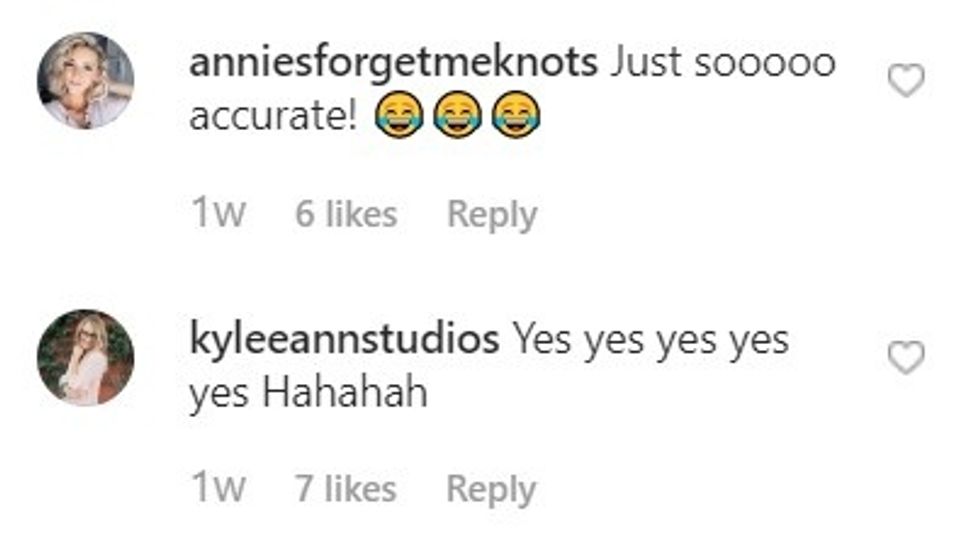Reply to the kyleeannstudios comment
This screenshot has width=980, height=547.
[x=490, y=489]
